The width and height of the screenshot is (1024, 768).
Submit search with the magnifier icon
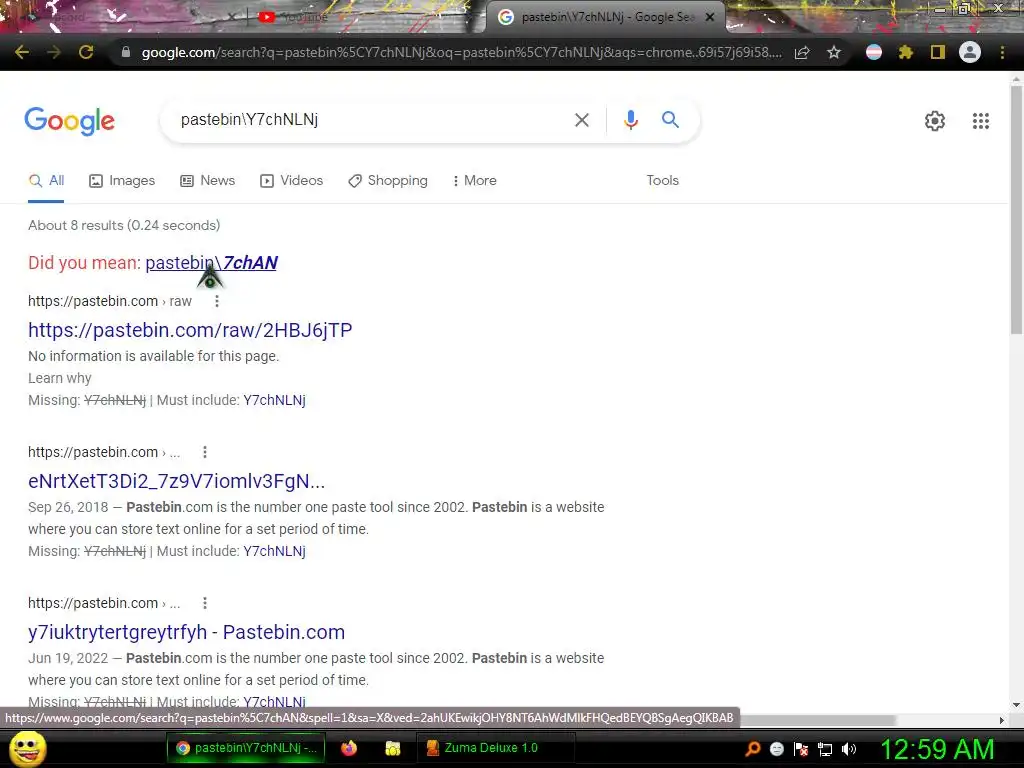tap(670, 120)
